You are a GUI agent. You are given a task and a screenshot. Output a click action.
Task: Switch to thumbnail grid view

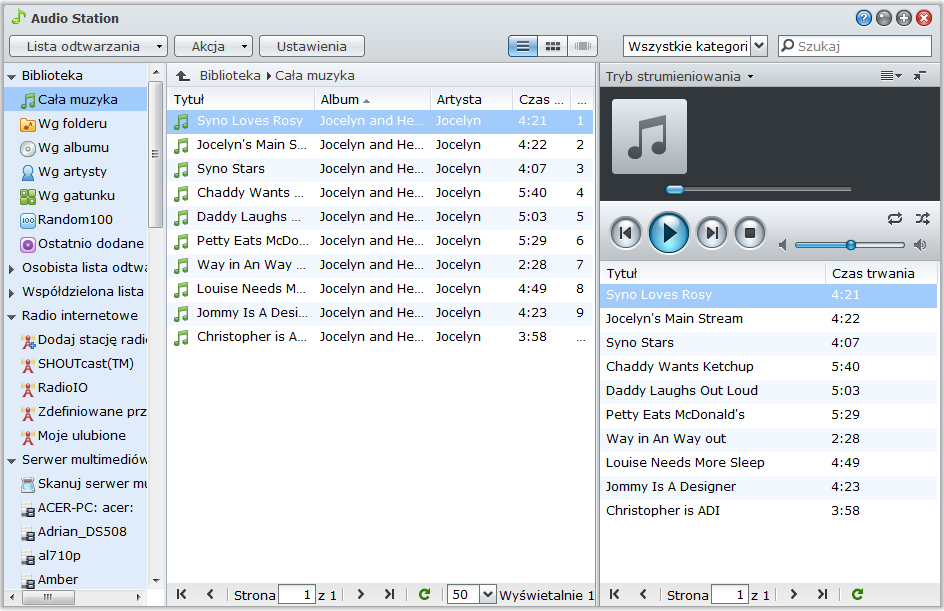pos(553,46)
